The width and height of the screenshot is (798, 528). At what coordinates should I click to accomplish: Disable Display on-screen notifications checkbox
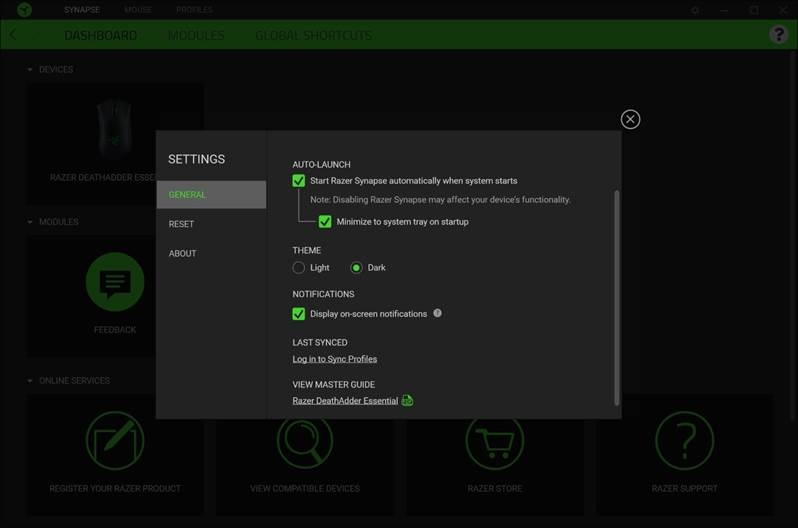(x=299, y=314)
